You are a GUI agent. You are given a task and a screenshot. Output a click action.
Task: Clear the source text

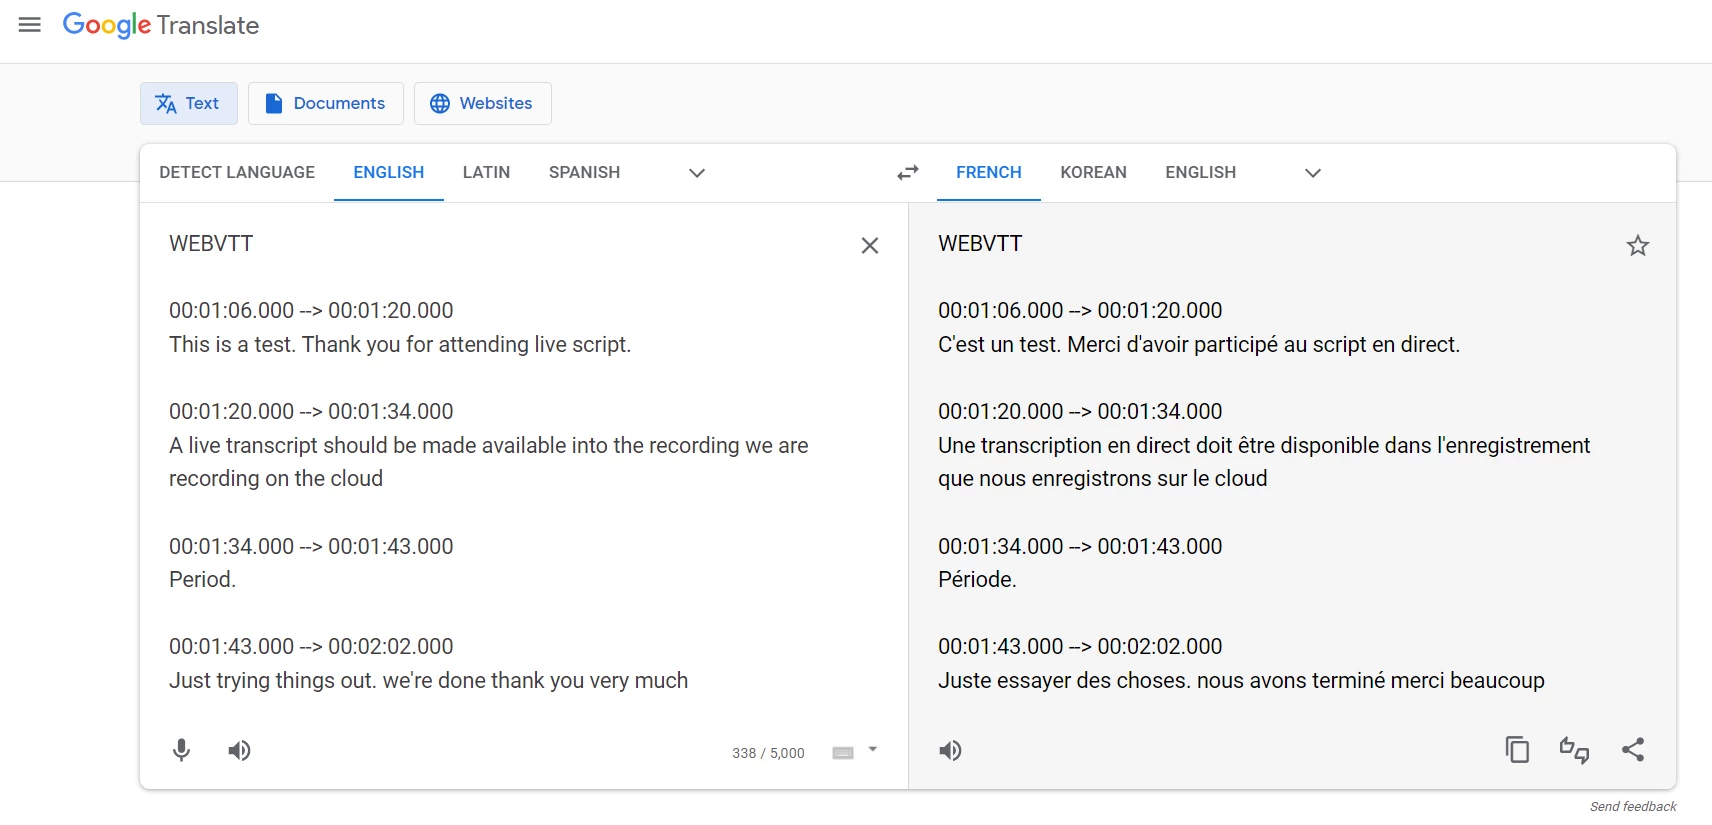(x=870, y=245)
